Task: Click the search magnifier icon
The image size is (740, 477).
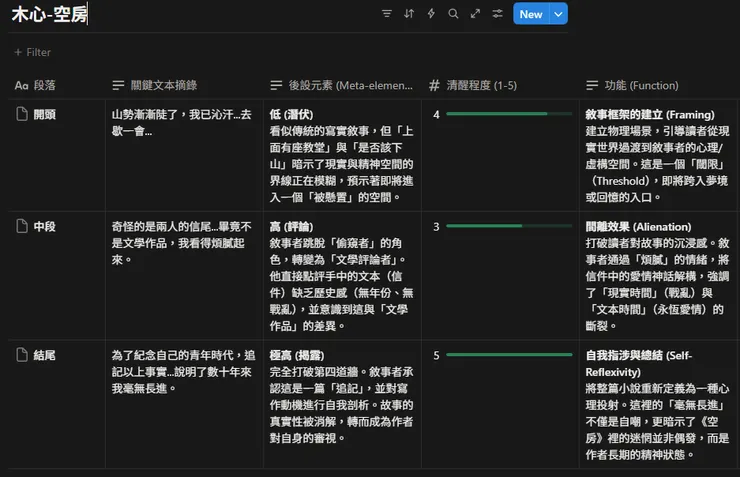Action: (453, 14)
